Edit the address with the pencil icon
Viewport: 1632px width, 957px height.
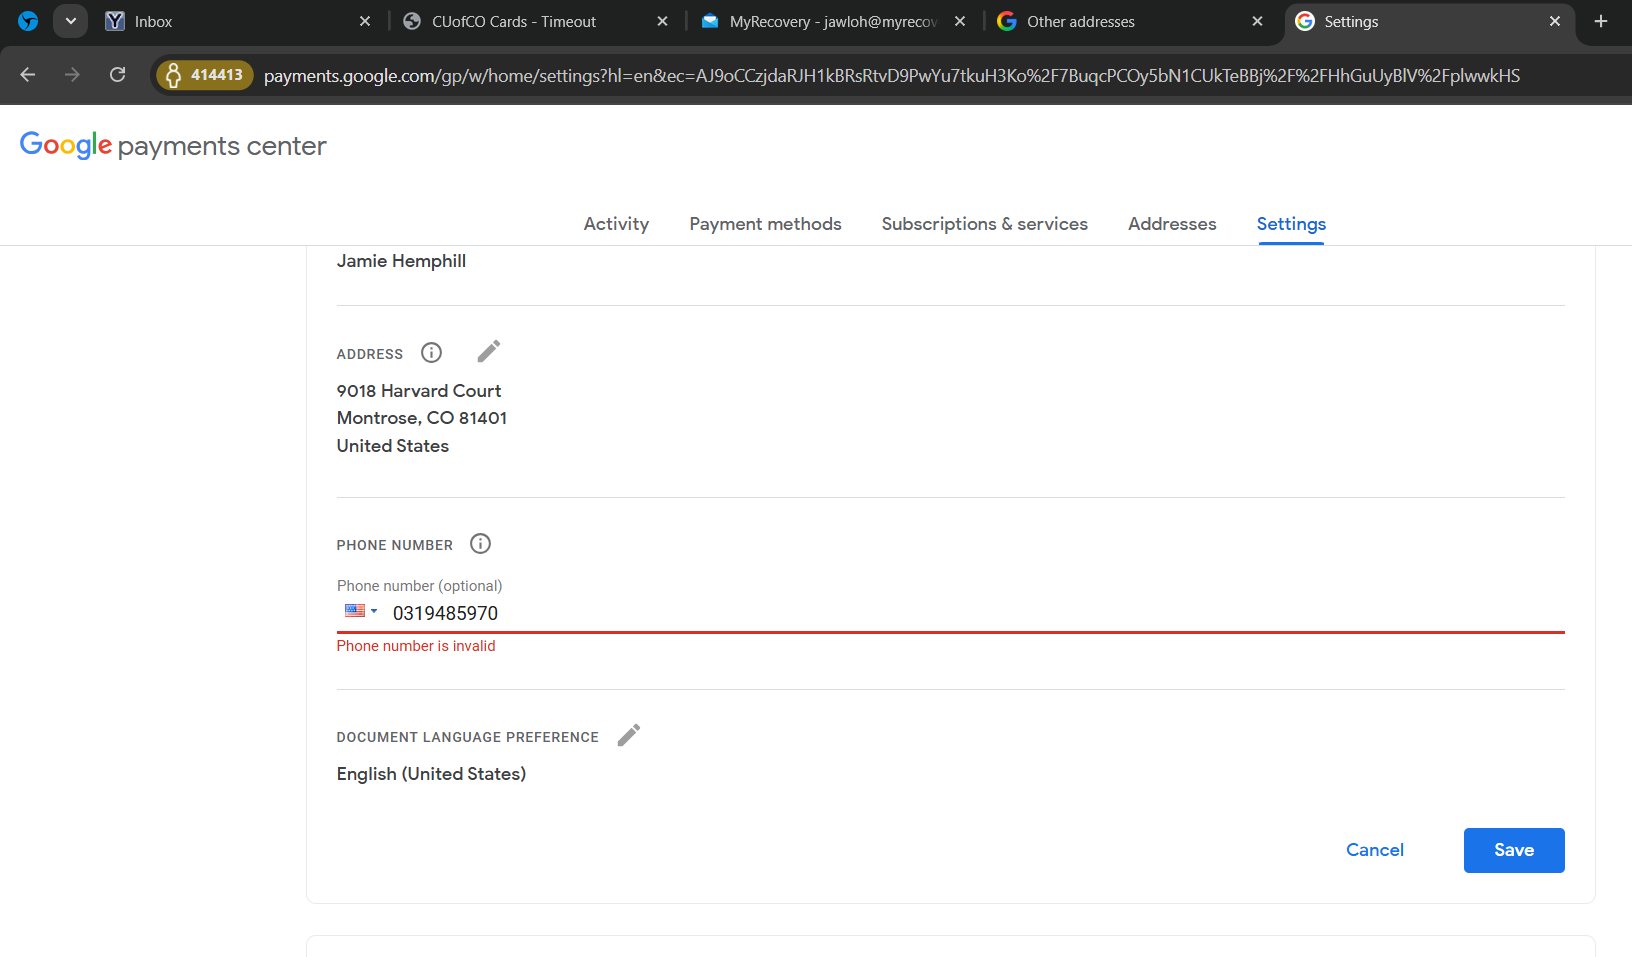coord(488,352)
